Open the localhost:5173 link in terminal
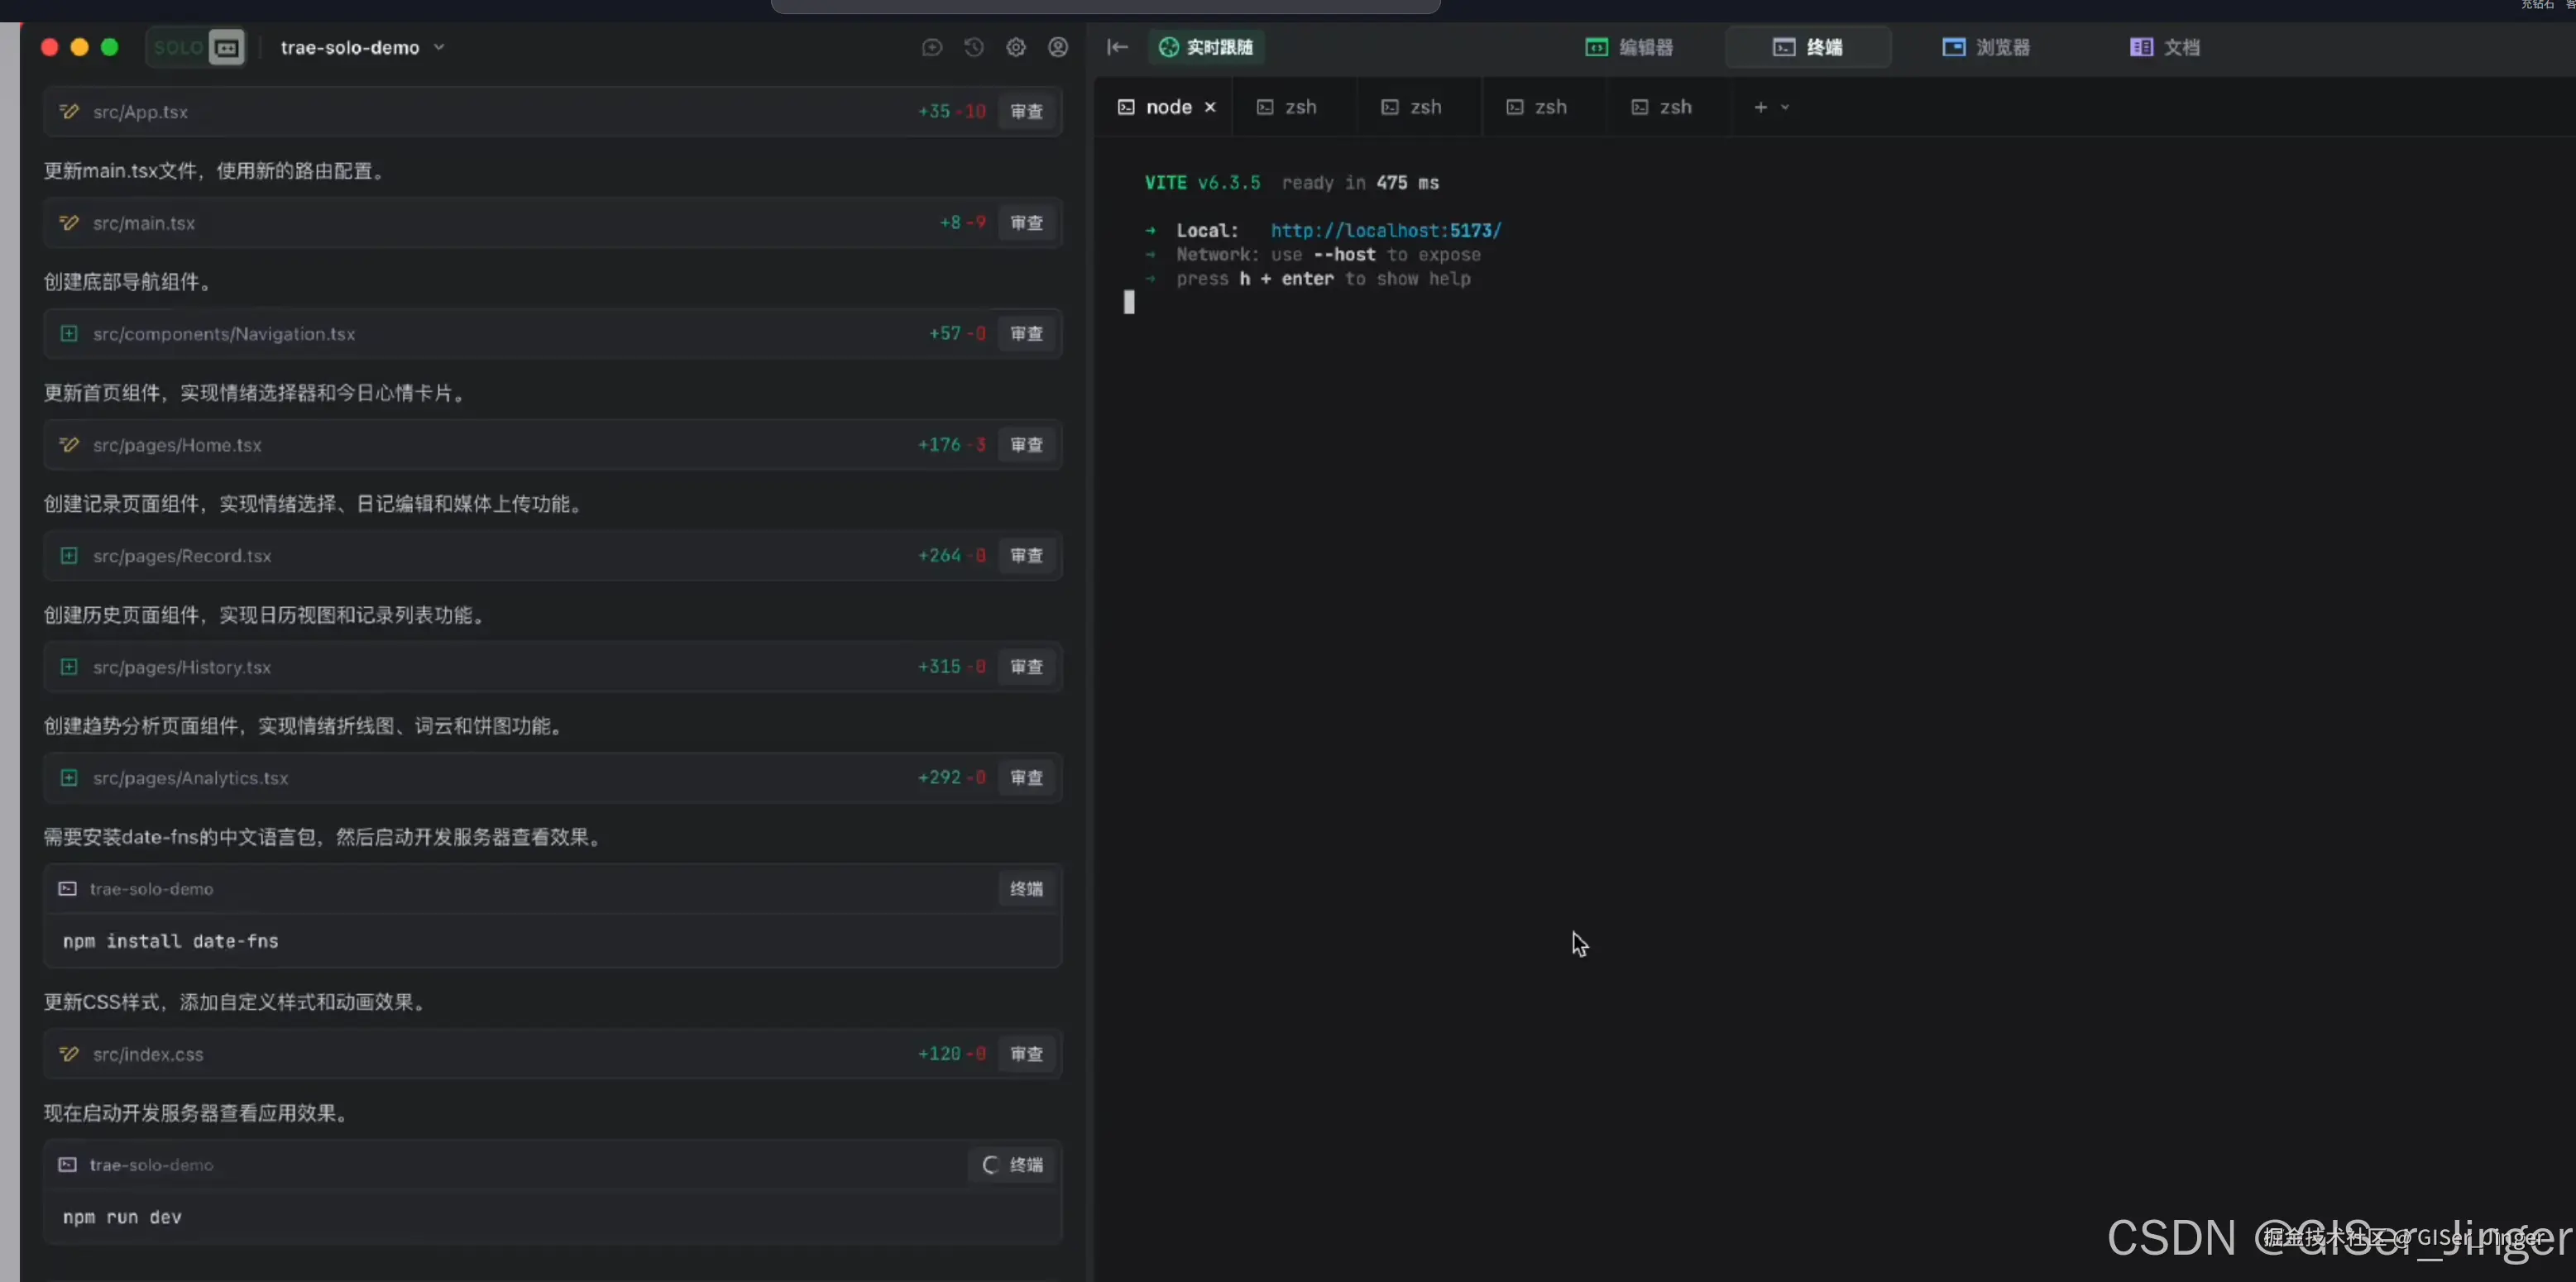Viewport: 2576px width, 1282px height. click(x=1385, y=231)
